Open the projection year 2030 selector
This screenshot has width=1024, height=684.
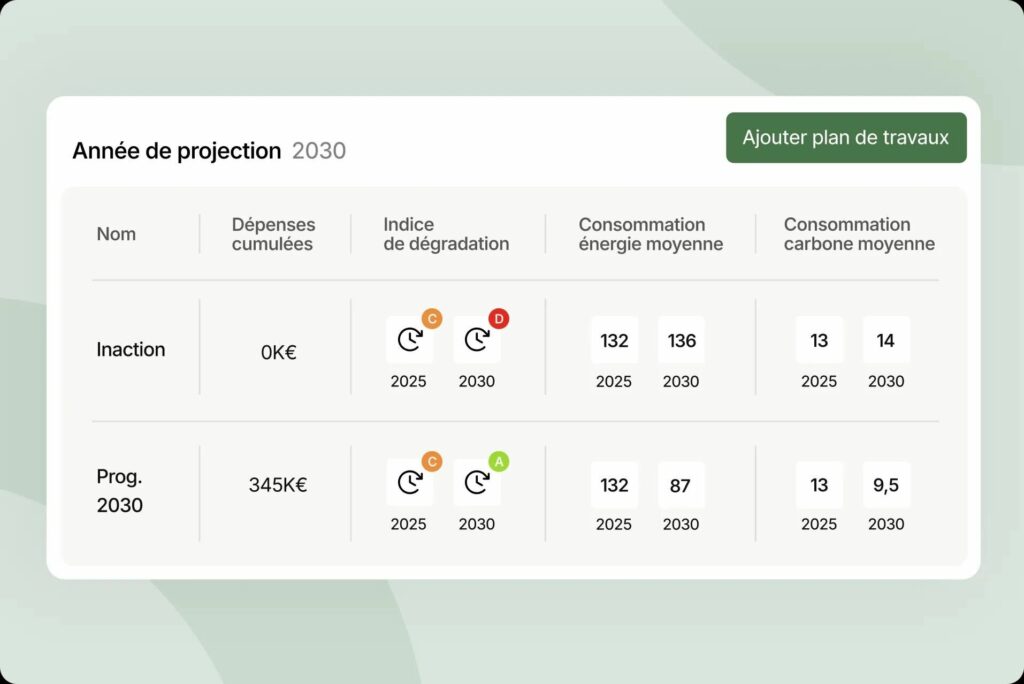click(x=319, y=150)
